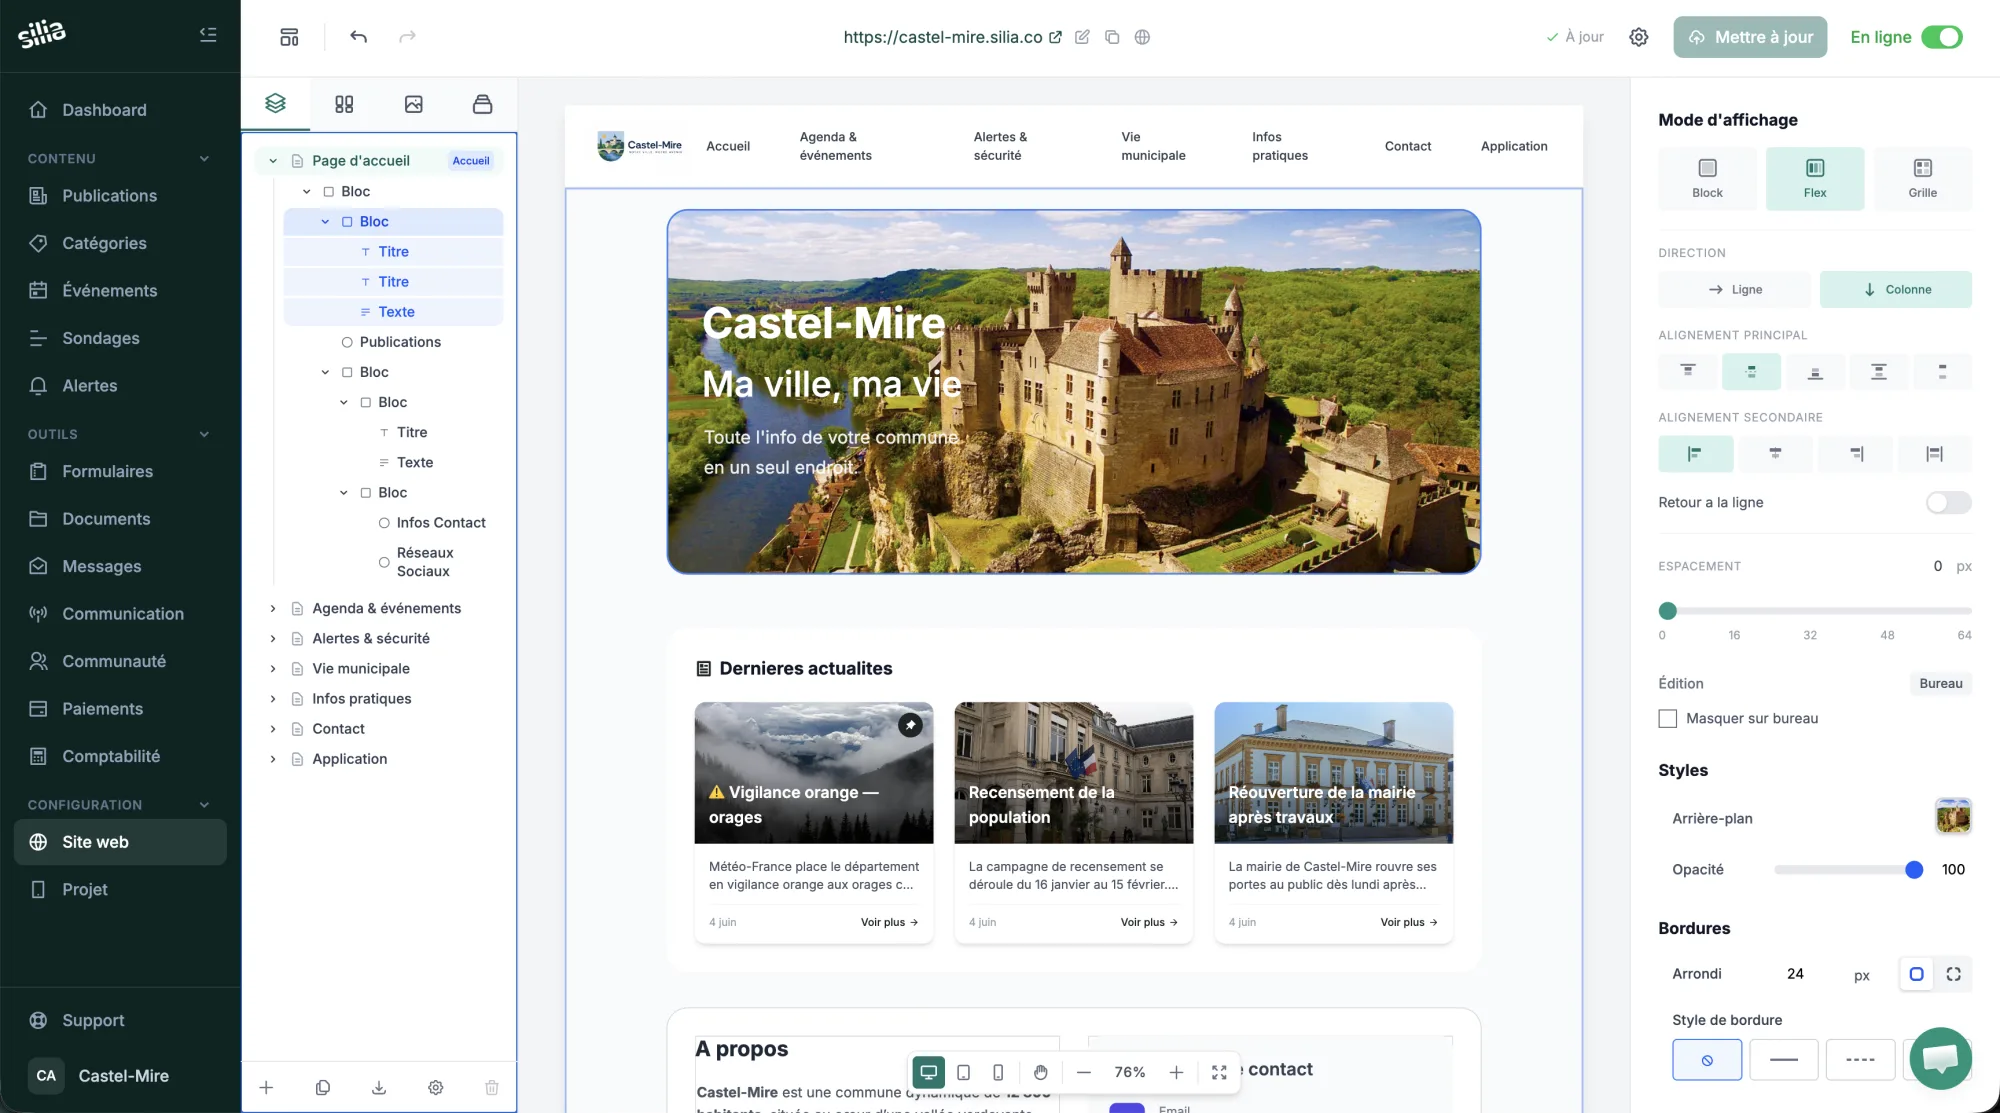This screenshot has width=2000, height=1113.
Task: Open site URL in new tab icon
Action: (1055, 37)
